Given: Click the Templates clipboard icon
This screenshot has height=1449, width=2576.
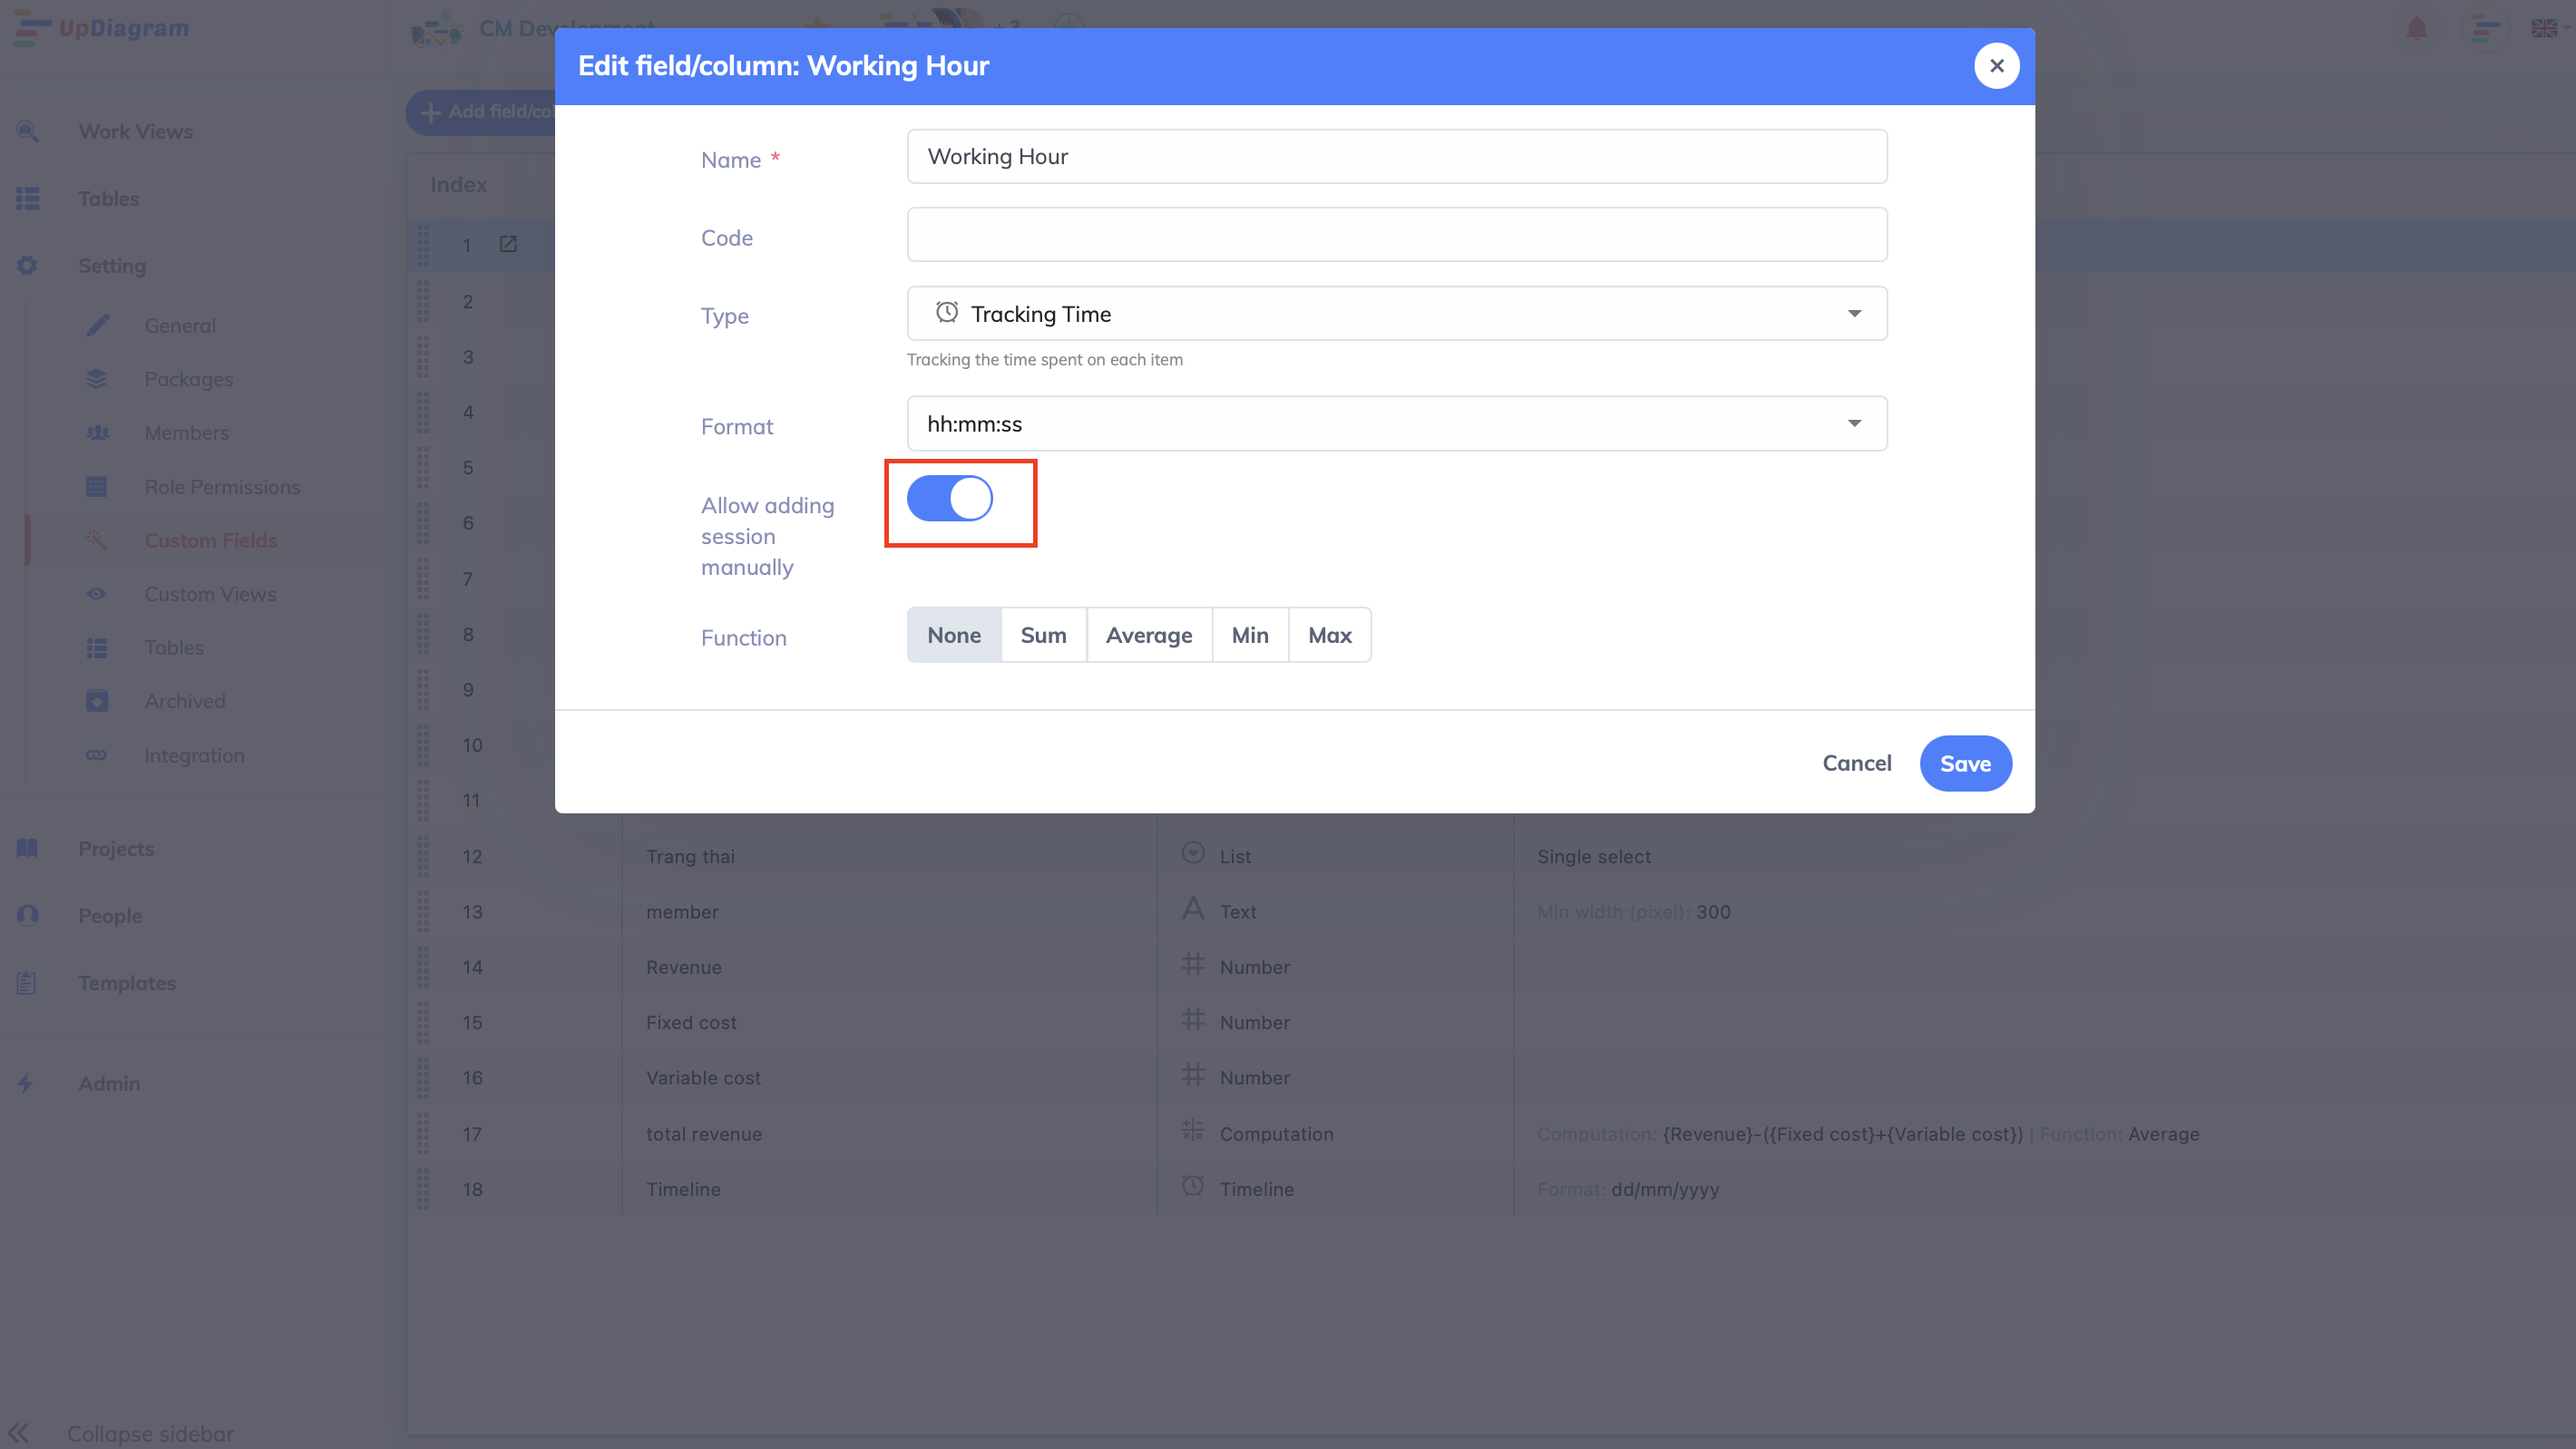Looking at the screenshot, I should click(x=27, y=983).
